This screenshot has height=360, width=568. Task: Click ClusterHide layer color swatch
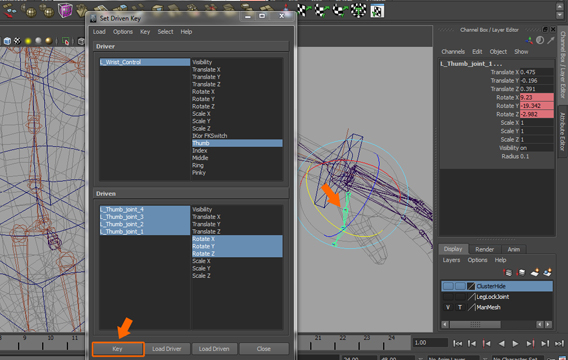[x=471, y=286]
